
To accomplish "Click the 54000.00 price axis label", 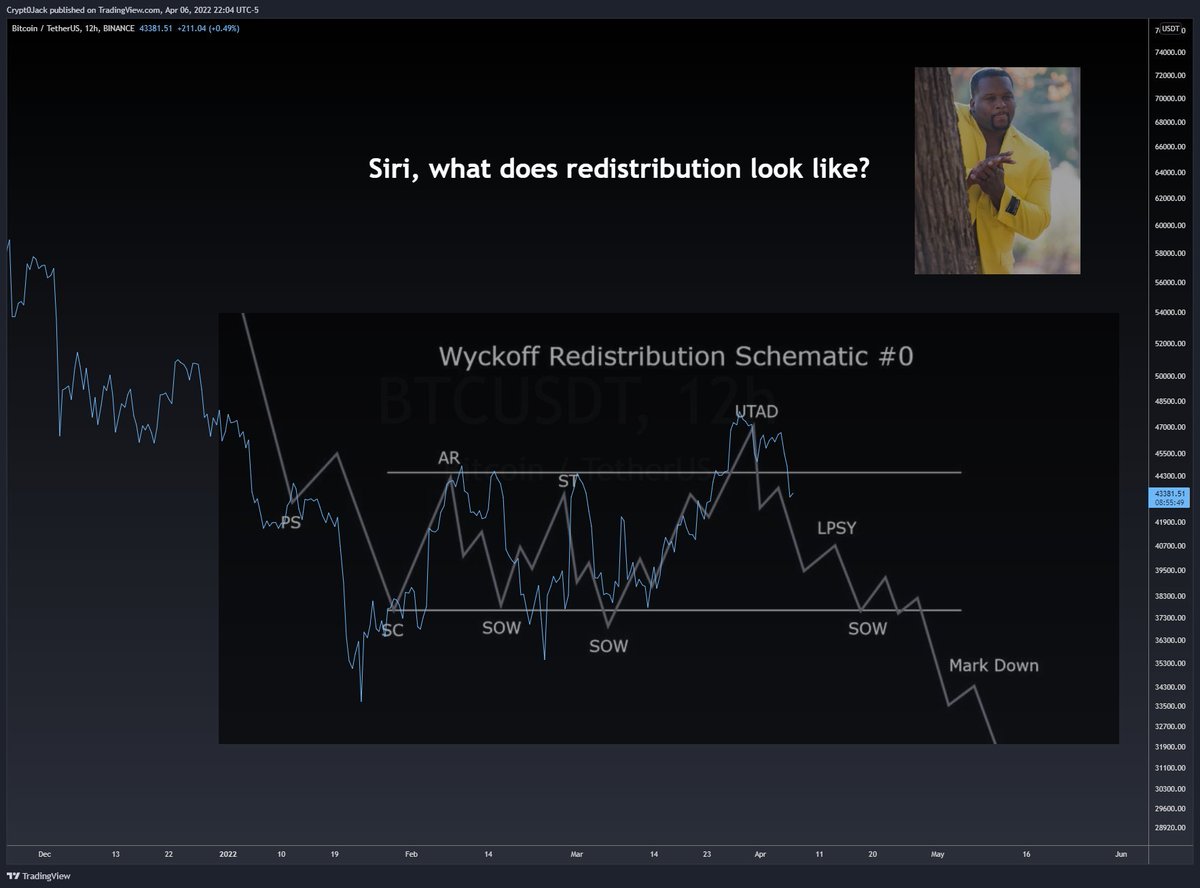I will [1170, 313].
